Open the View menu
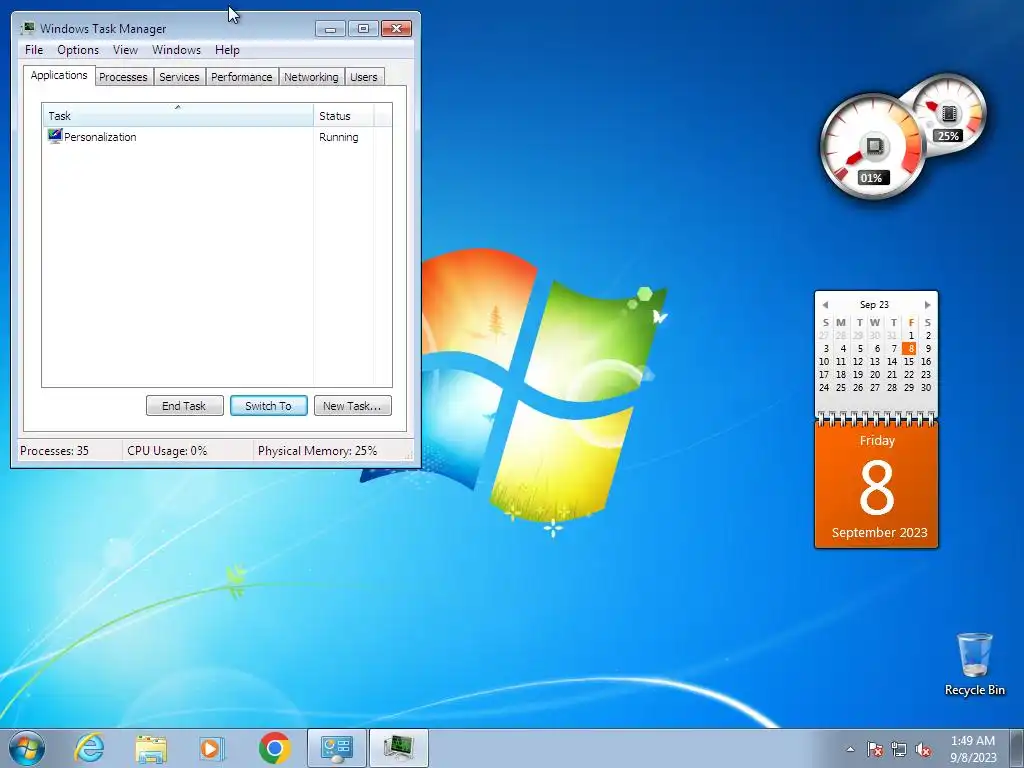1024x768 pixels. click(x=125, y=50)
